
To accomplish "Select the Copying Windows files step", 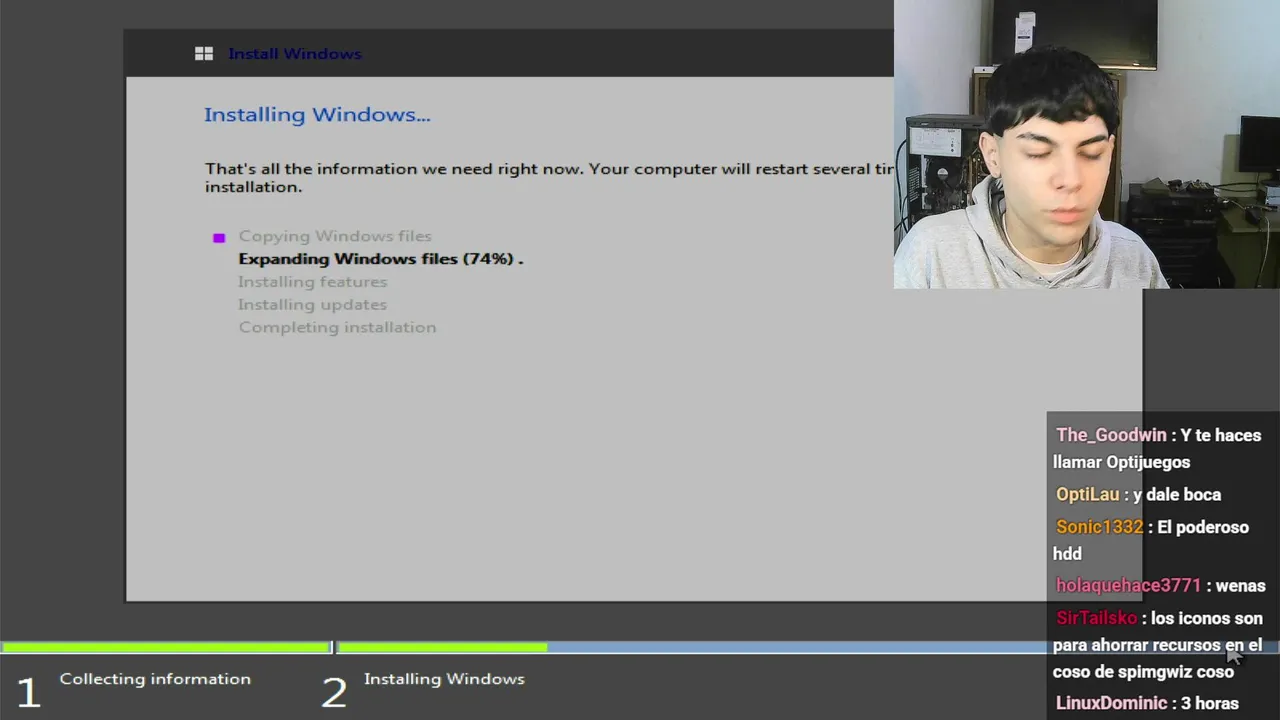I will coord(335,236).
